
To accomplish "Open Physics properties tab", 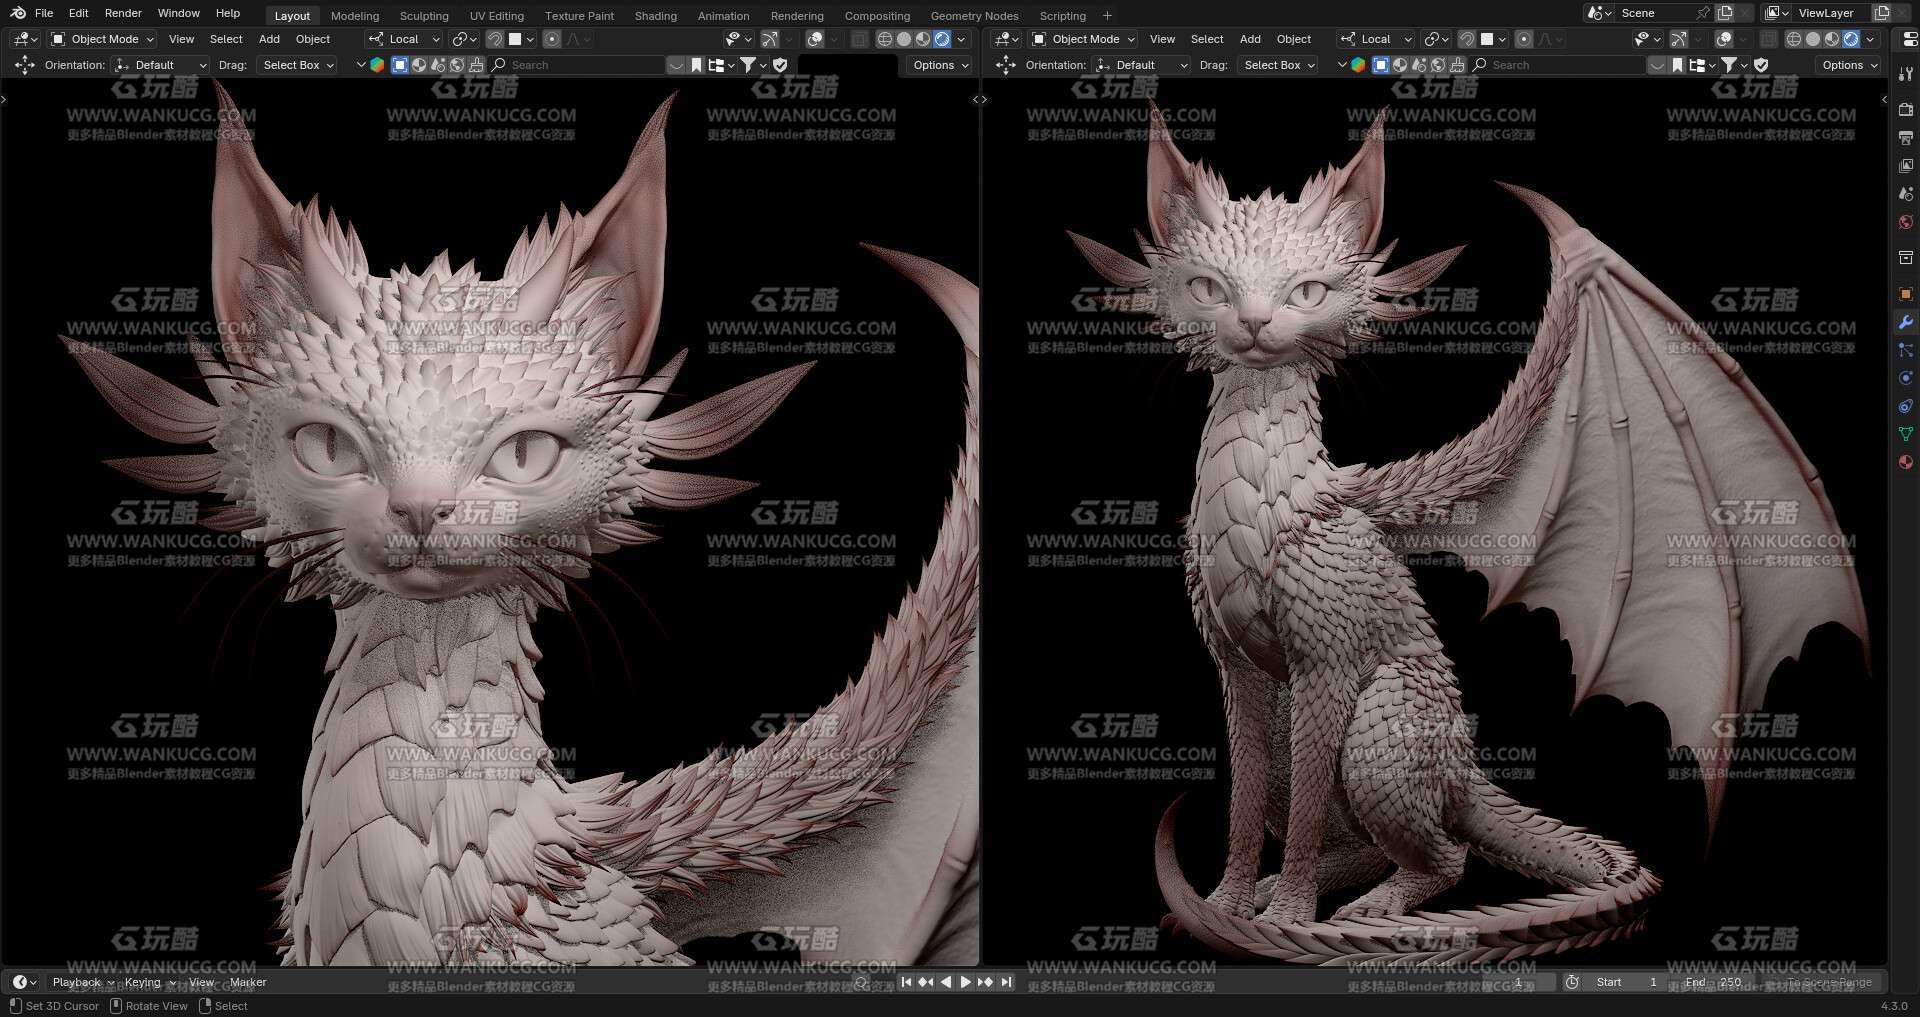I will coord(1906,378).
